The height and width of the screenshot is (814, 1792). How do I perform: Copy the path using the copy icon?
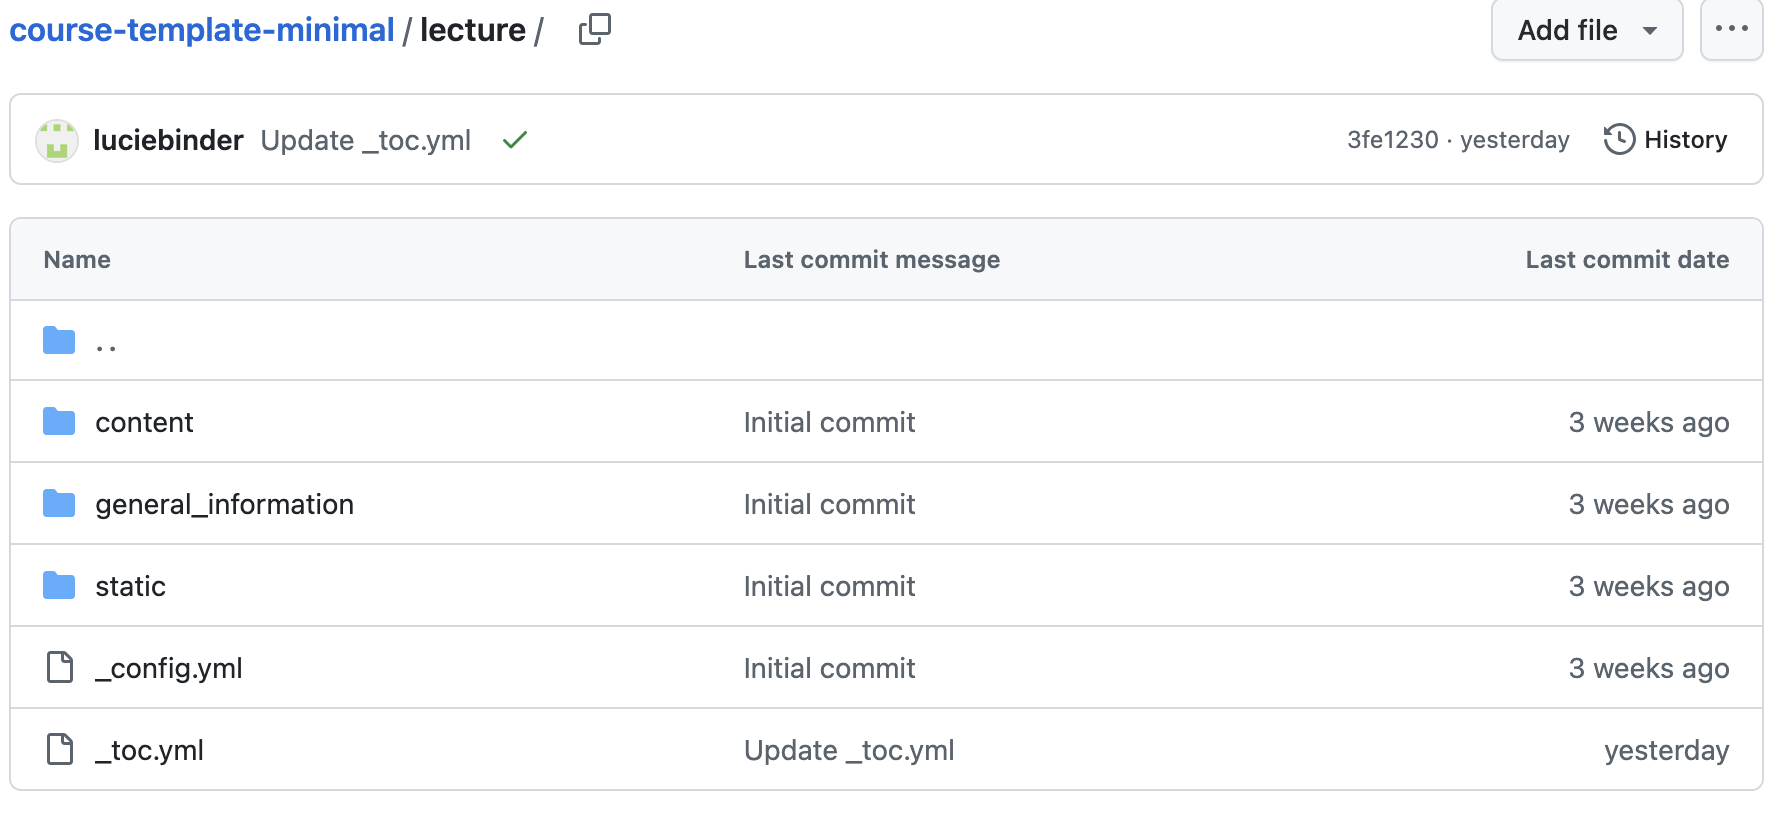click(594, 30)
